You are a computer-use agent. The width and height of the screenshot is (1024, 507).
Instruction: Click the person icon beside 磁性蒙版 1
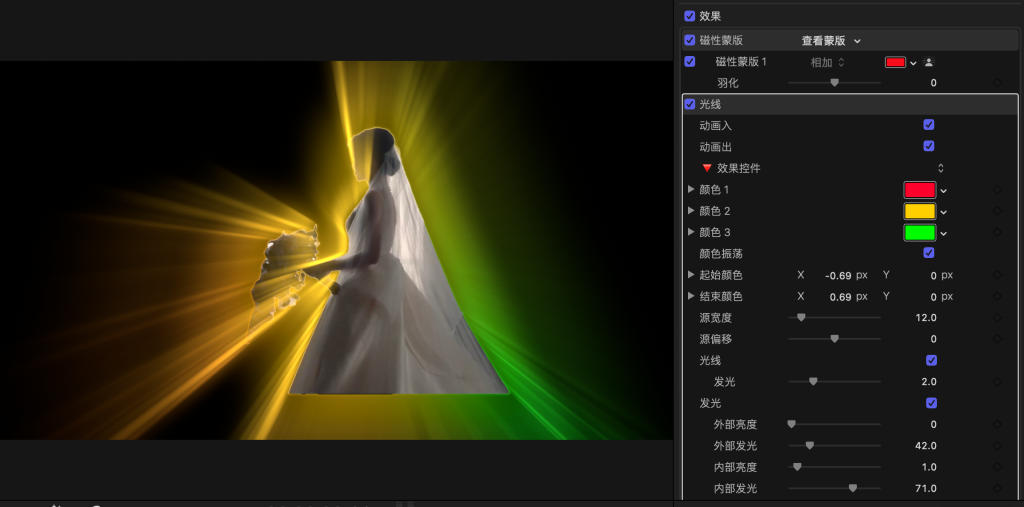[928, 62]
